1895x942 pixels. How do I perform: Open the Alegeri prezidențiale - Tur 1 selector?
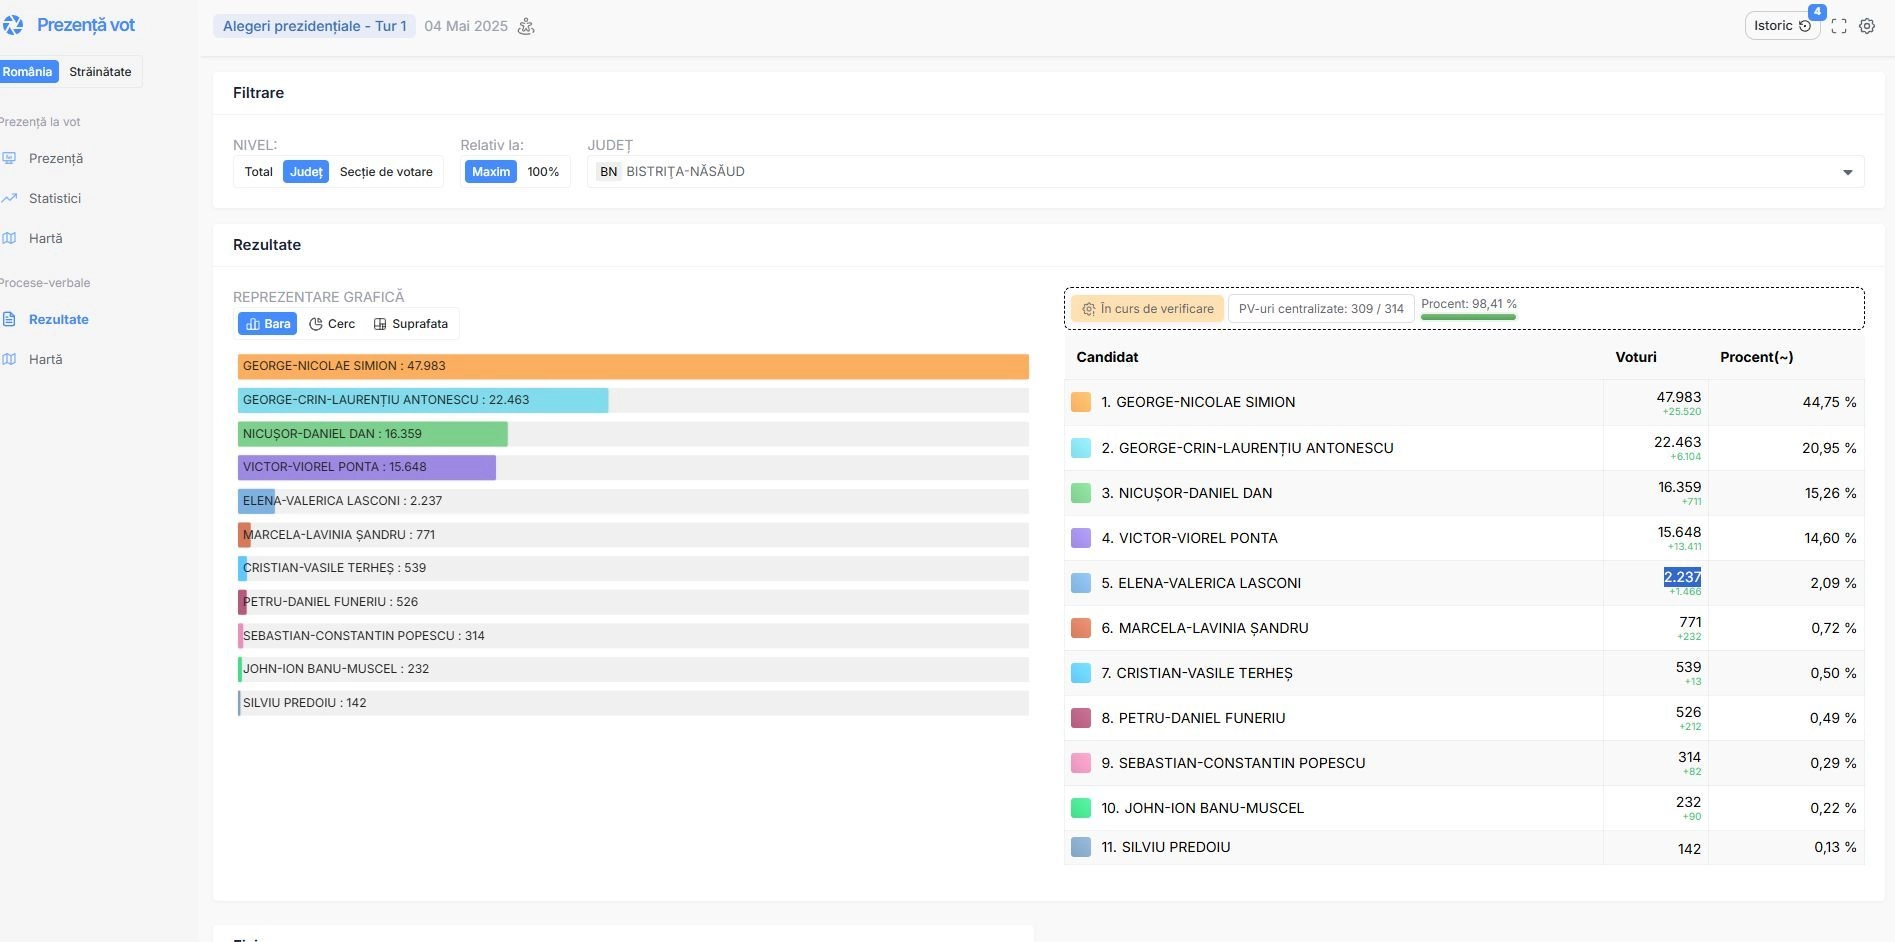[314, 26]
